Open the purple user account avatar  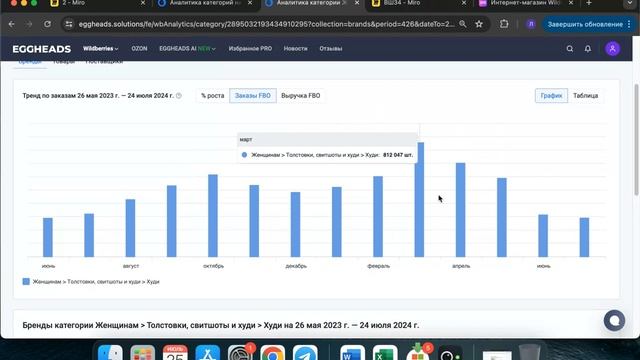pyautogui.click(x=612, y=49)
